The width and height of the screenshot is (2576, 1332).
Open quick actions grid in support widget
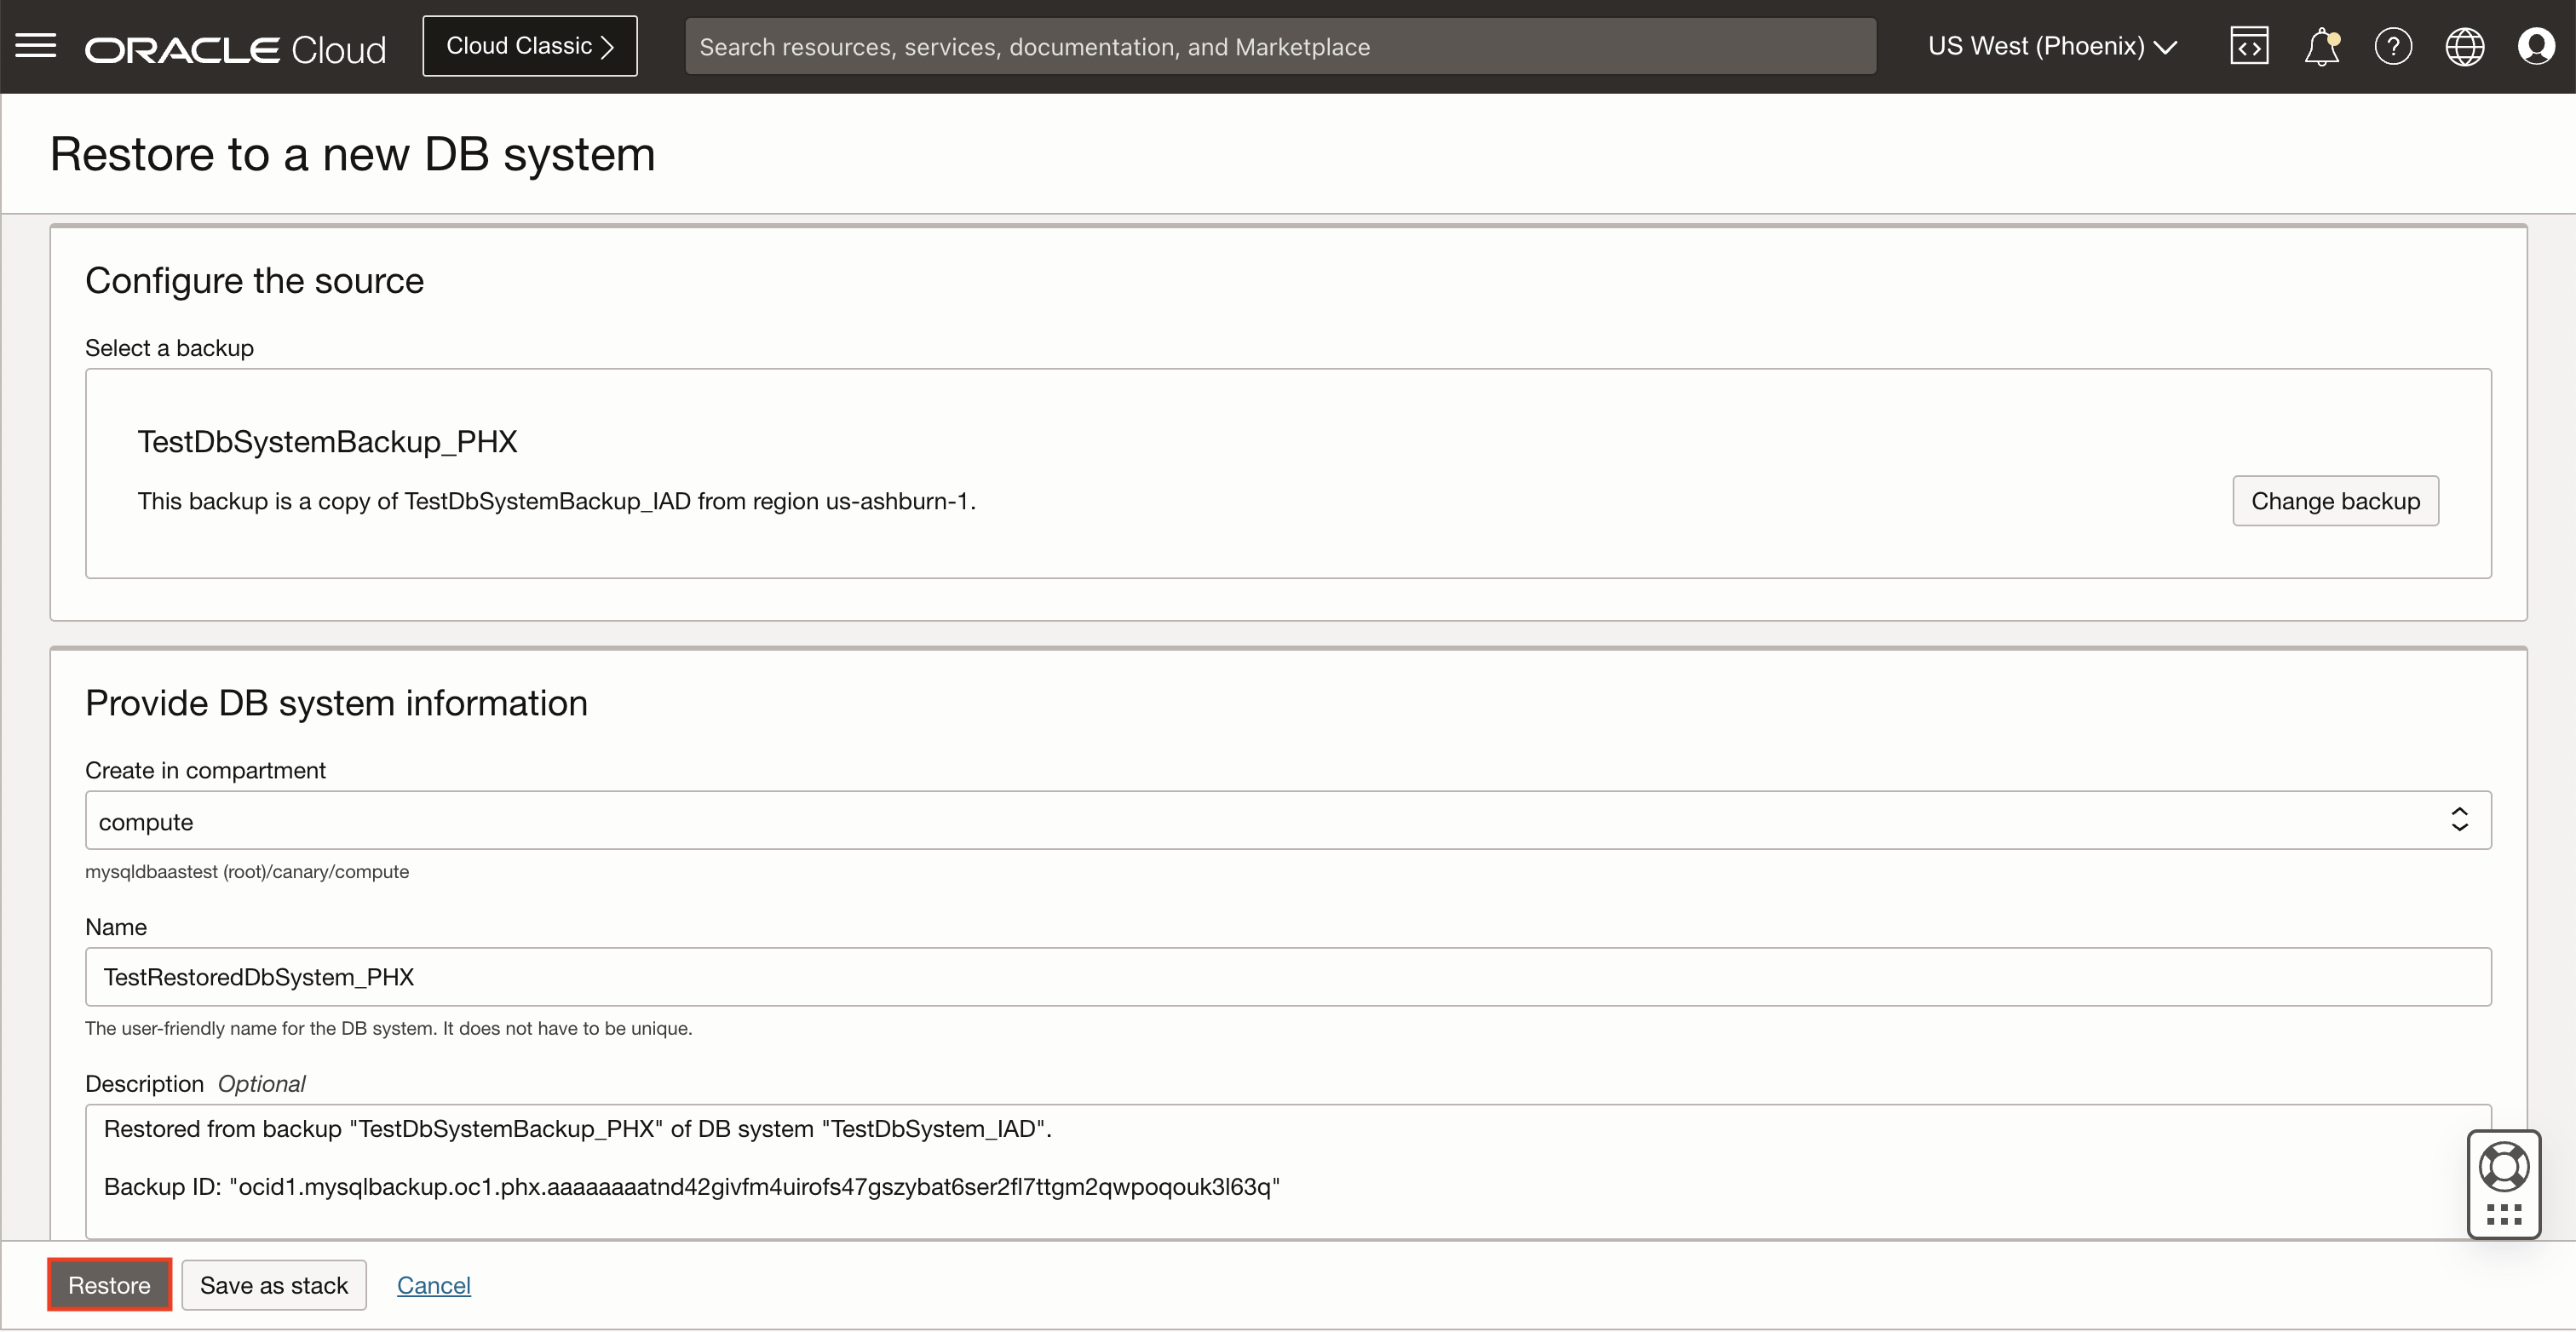[2504, 1215]
